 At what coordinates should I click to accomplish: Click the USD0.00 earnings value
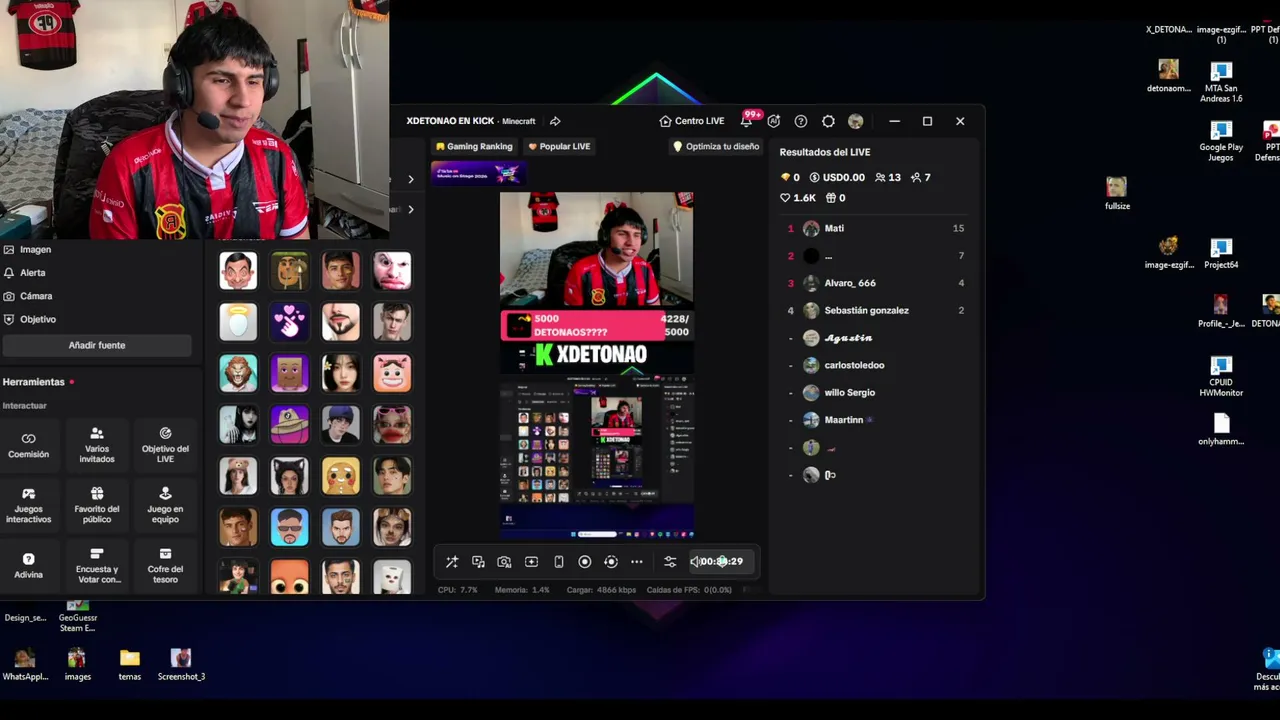point(837,177)
